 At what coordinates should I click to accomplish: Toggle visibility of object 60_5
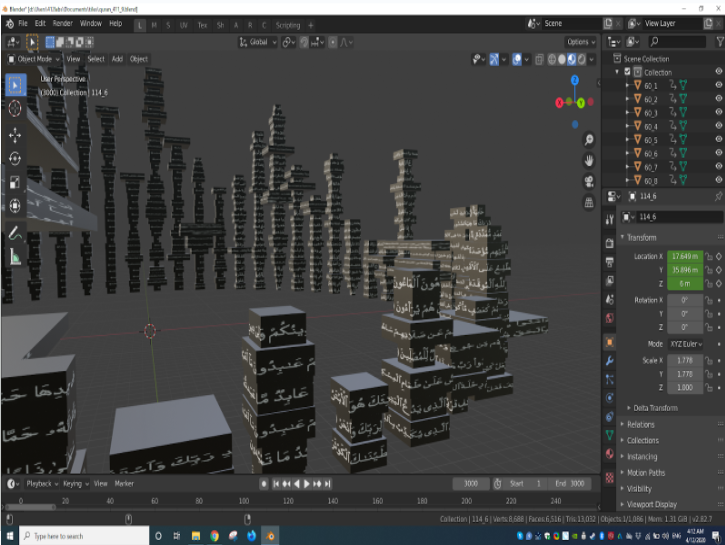pos(718,140)
